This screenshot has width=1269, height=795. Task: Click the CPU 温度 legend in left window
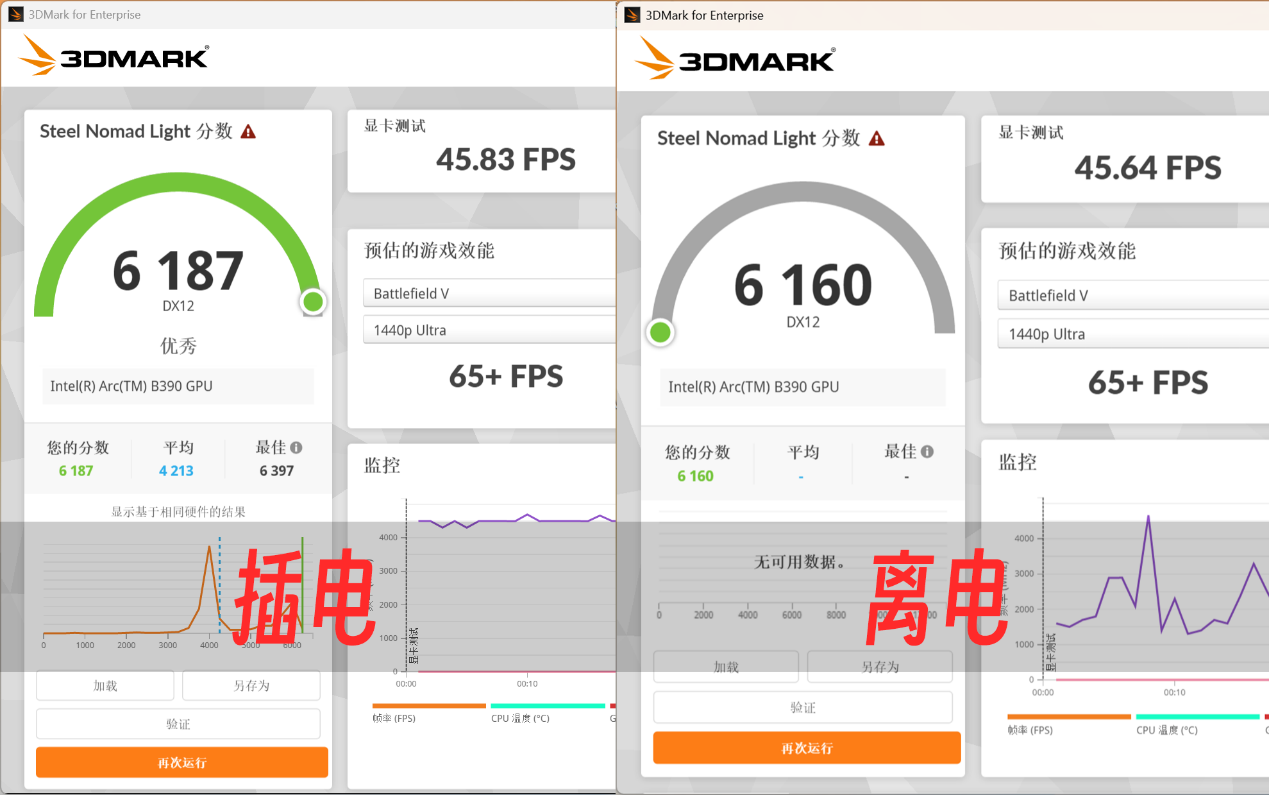548,712
